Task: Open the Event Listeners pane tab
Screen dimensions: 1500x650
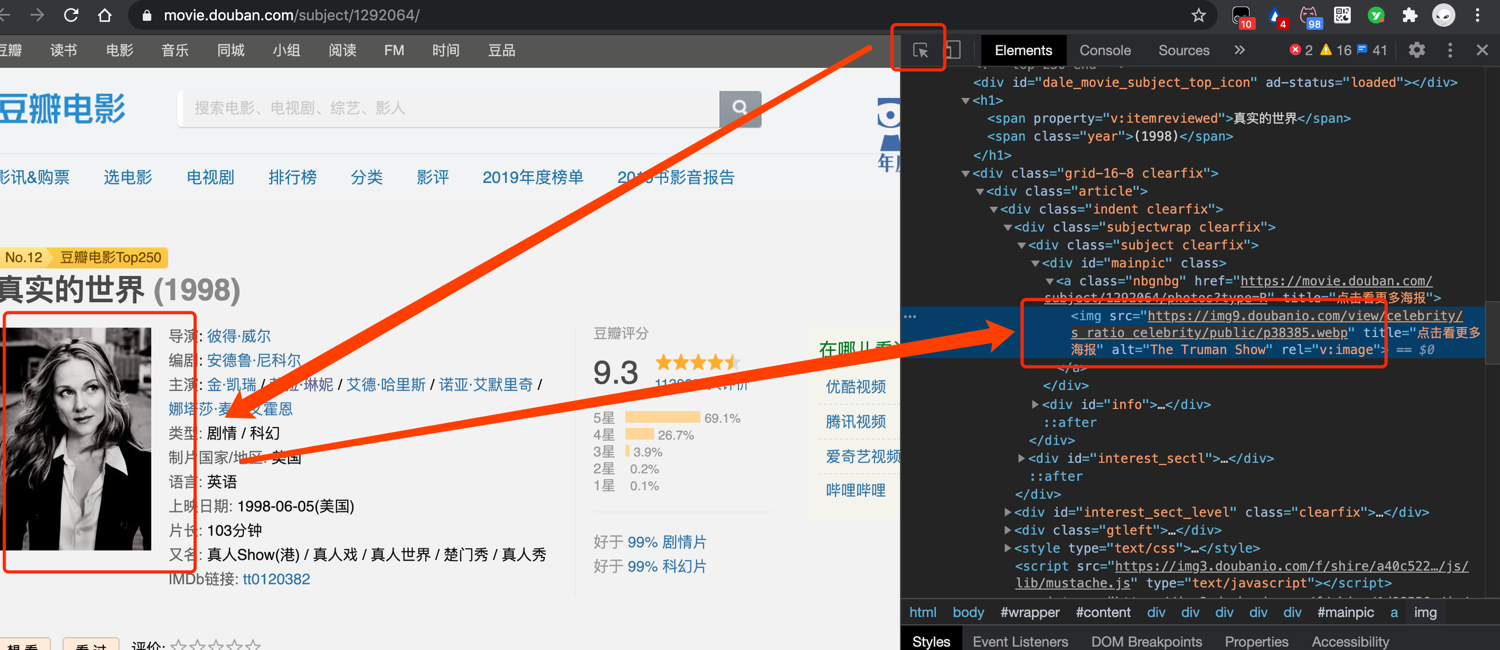Action: click(1020, 641)
